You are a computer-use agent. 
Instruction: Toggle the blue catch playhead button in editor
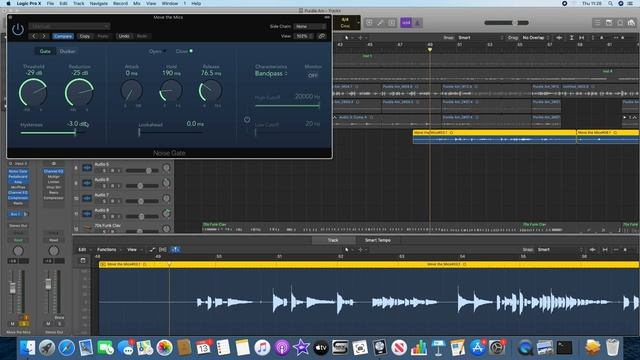[x=175, y=249]
